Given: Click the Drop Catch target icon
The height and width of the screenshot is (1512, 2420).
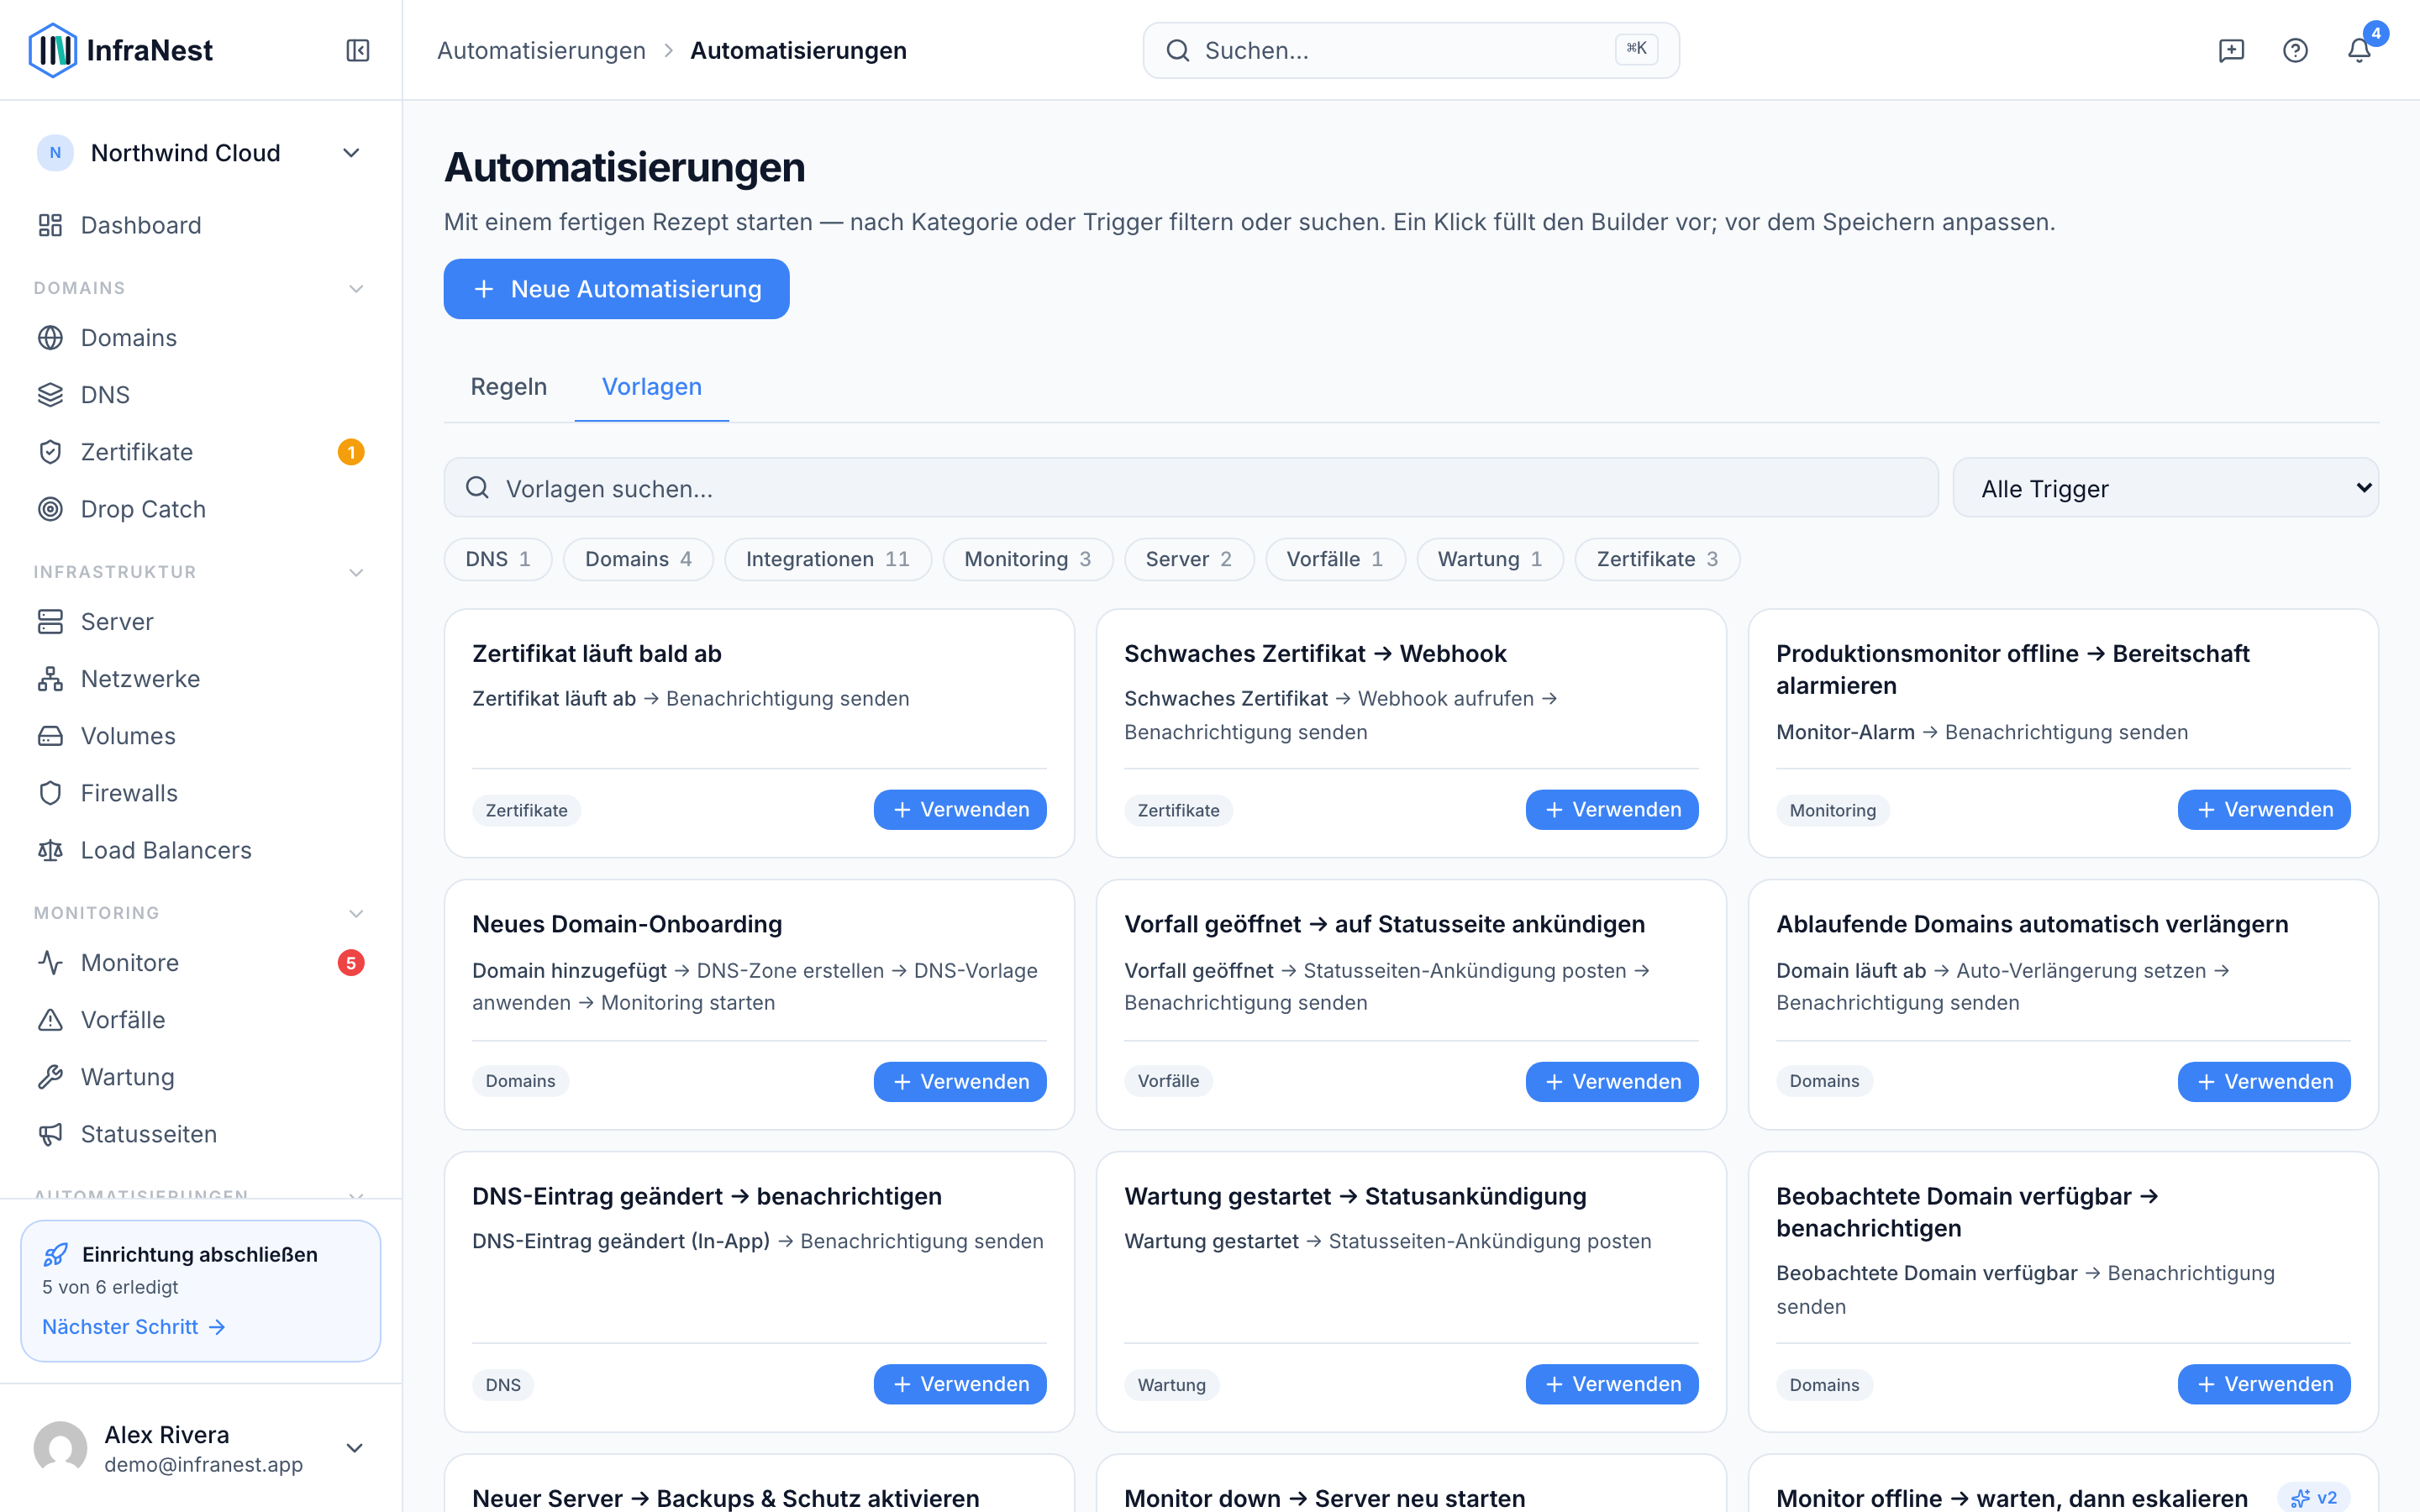Looking at the screenshot, I should coord(50,509).
